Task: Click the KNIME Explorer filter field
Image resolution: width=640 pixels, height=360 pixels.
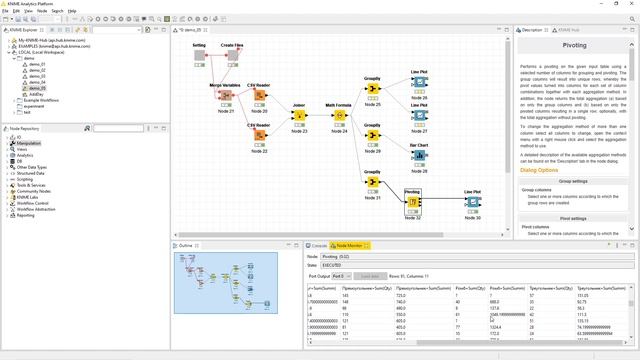Action: [117, 30]
